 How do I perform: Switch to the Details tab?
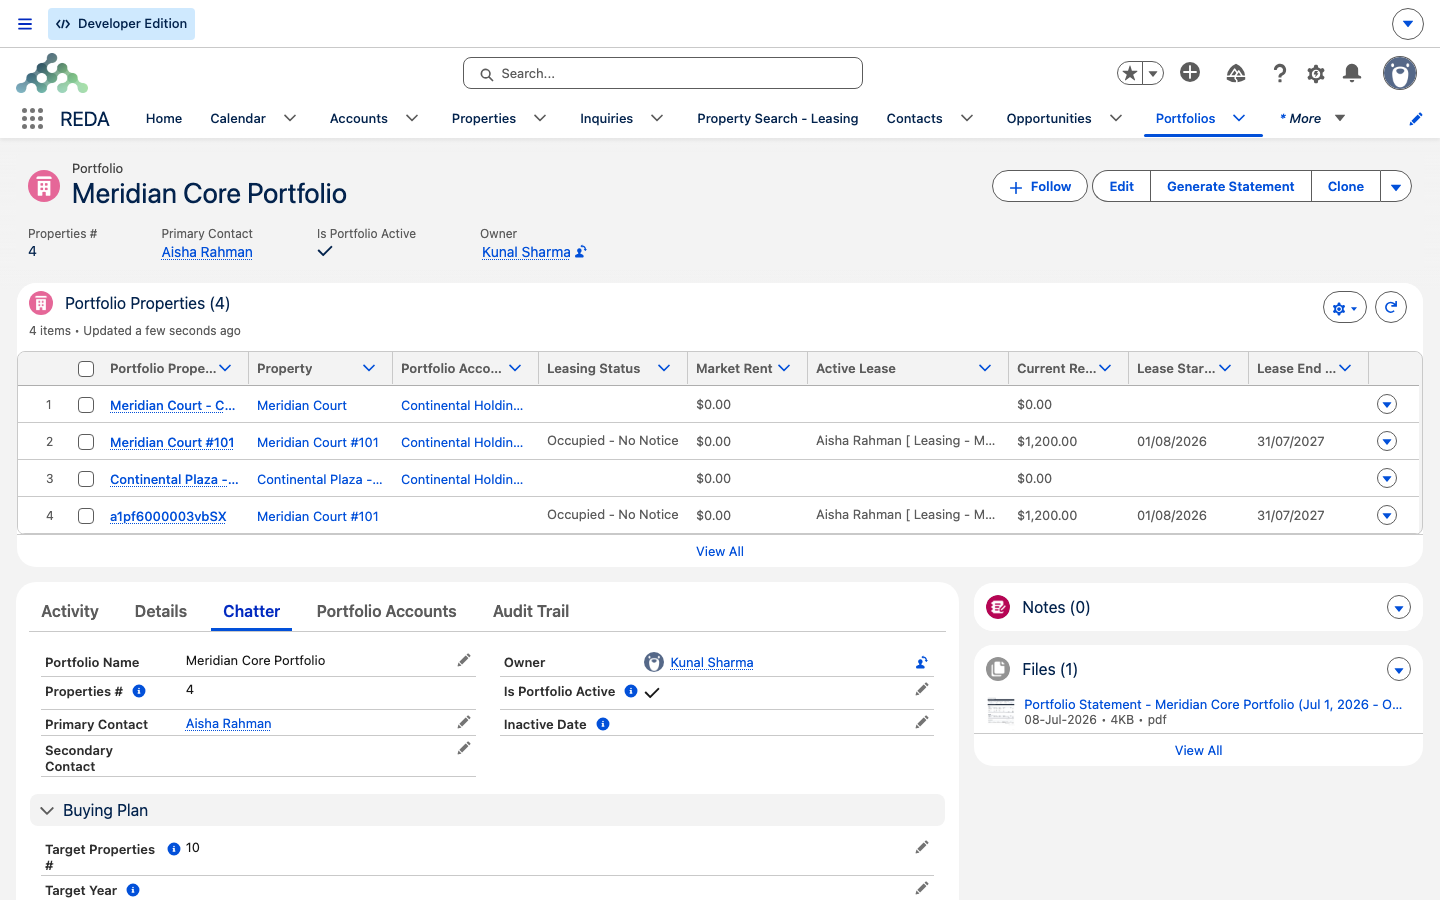161,611
